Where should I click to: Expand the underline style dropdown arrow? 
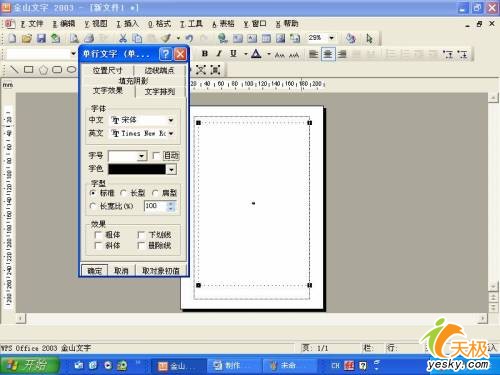coord(246,54)
